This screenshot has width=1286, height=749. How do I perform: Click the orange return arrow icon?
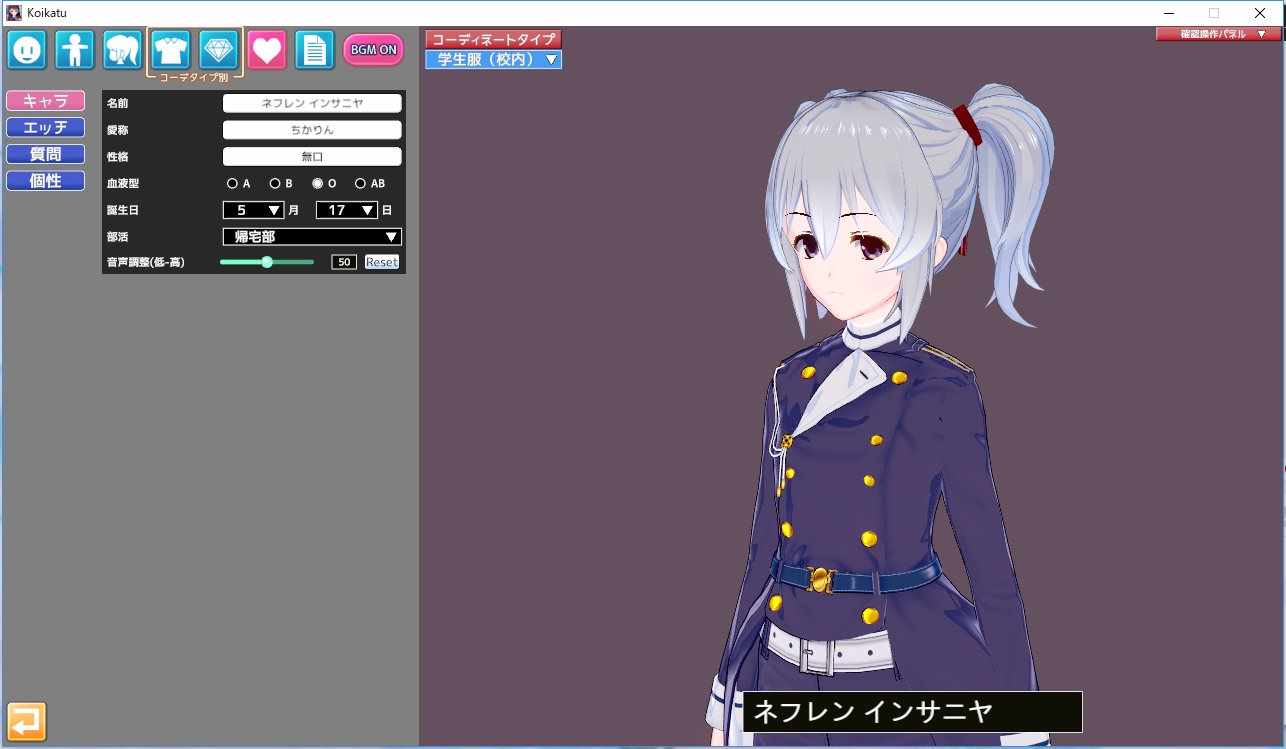[x=27, y=721]
